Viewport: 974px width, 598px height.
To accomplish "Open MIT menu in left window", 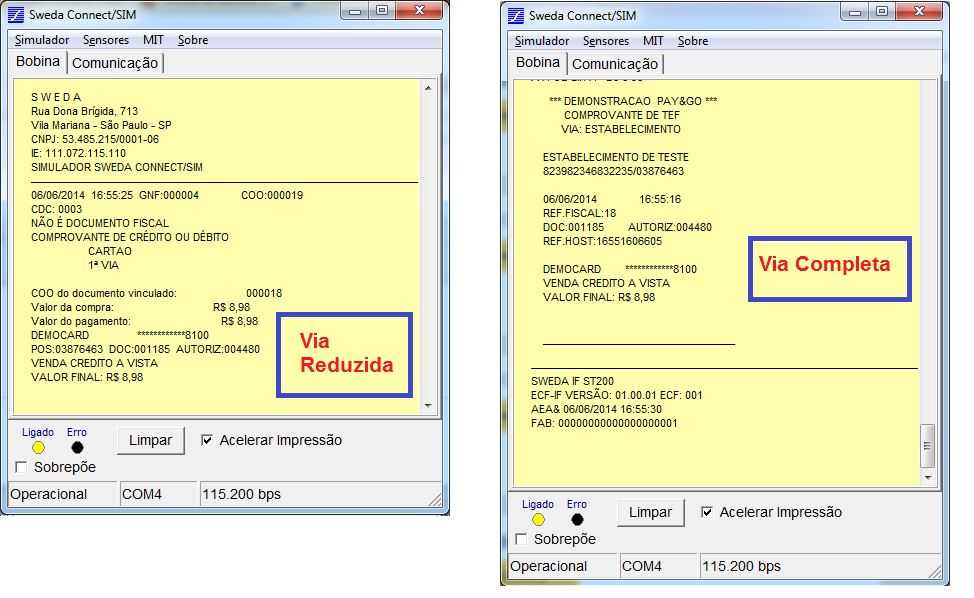I will click(153, 40).
